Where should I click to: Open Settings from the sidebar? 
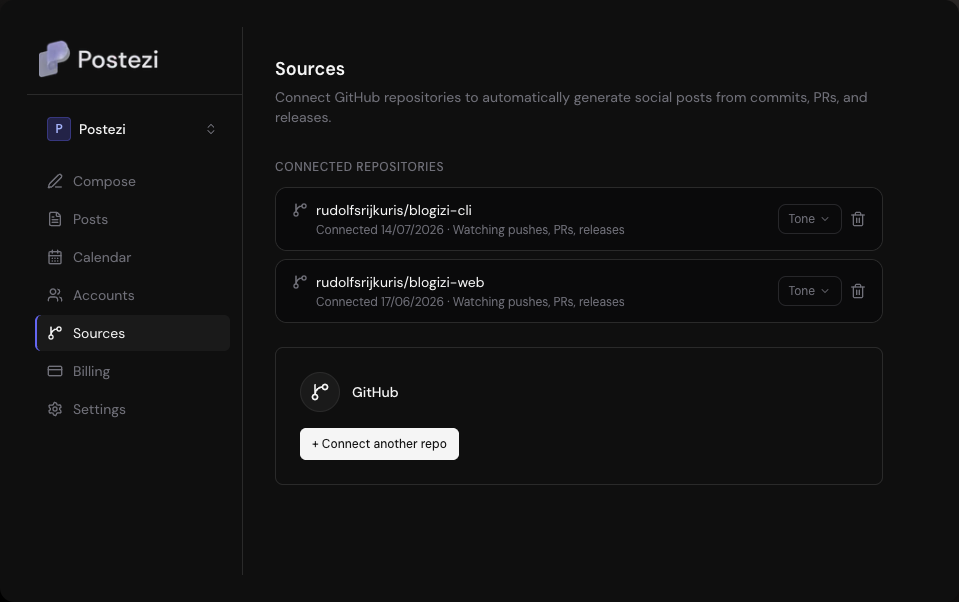(133, 409)
